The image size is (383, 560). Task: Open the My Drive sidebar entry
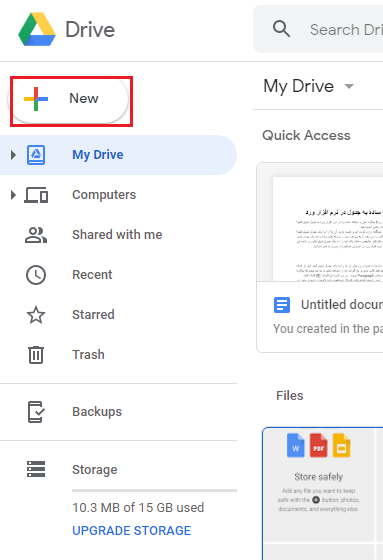coord(118,155)
